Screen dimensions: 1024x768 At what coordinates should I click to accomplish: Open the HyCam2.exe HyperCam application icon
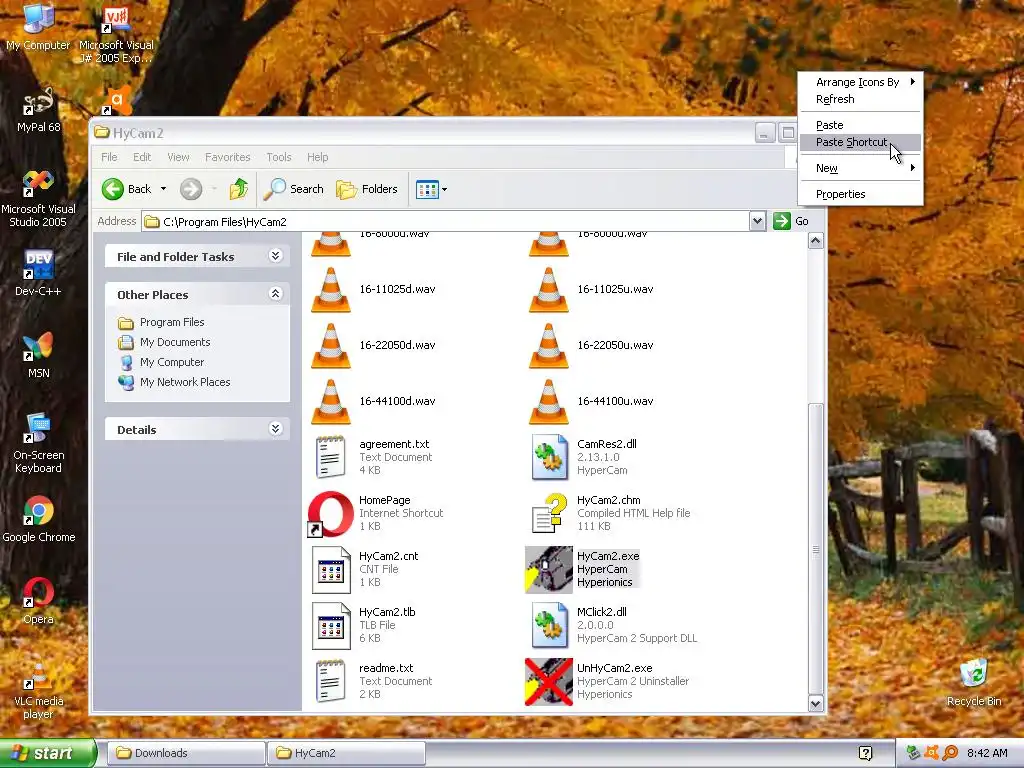click(549, 569)
